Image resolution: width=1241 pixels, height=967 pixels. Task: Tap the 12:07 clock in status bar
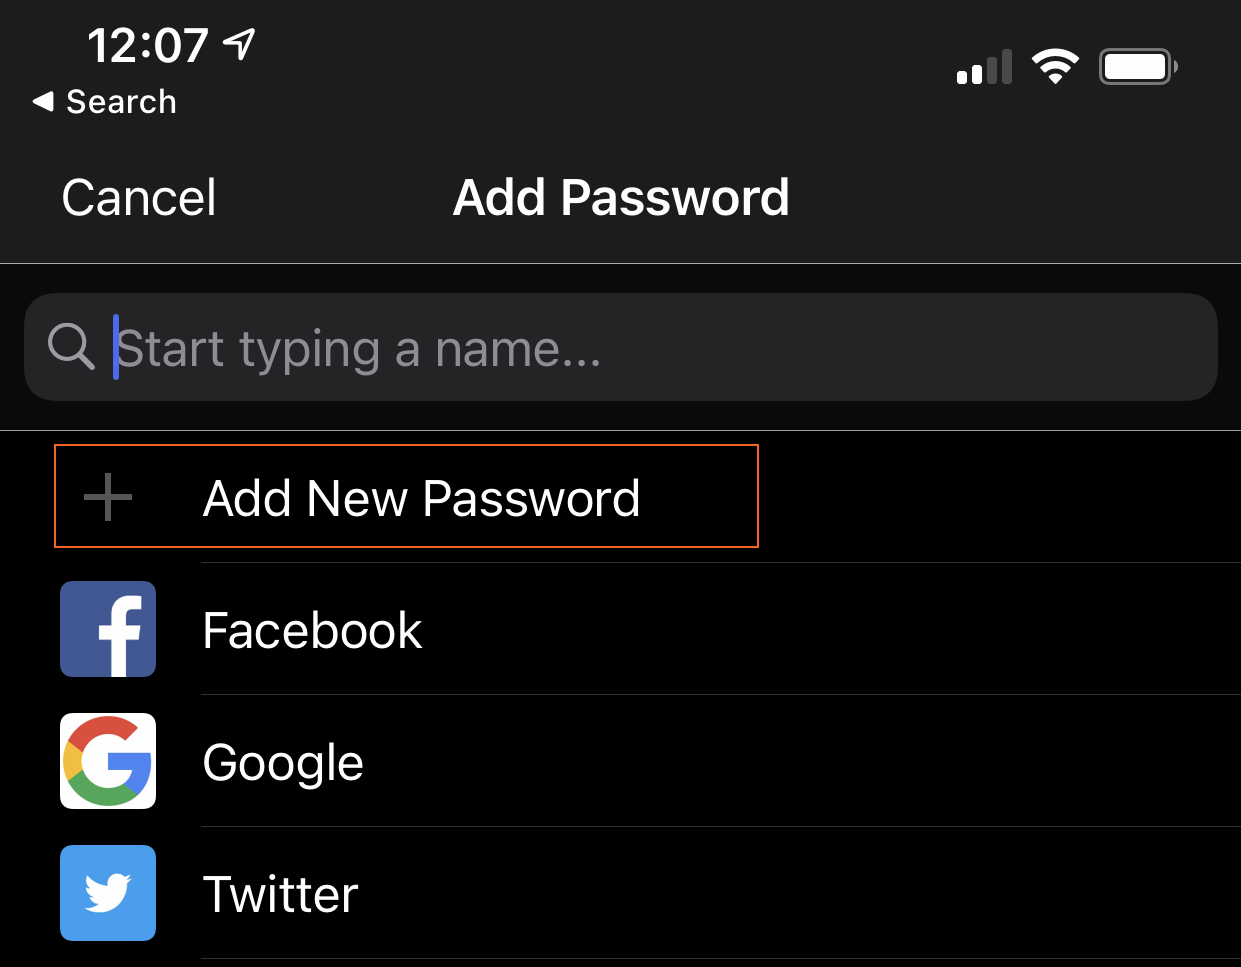pyautogui.click(x=147, y=45)
